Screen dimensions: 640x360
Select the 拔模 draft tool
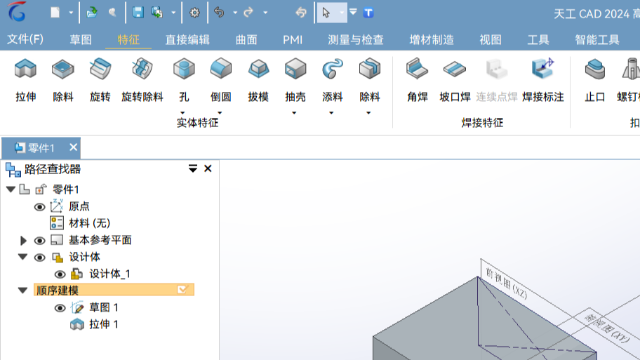click(x=258, y=79)
